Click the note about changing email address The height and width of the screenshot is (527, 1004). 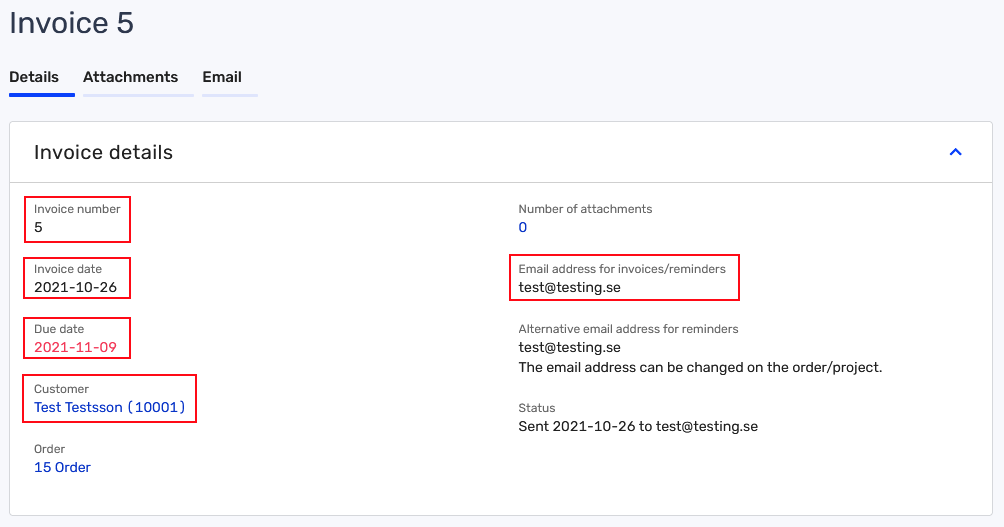(700, 367)
